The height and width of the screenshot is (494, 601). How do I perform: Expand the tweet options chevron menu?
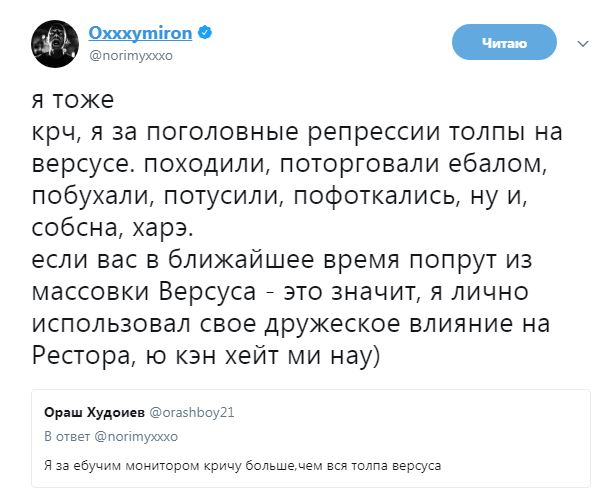click(x=582, y=43)
